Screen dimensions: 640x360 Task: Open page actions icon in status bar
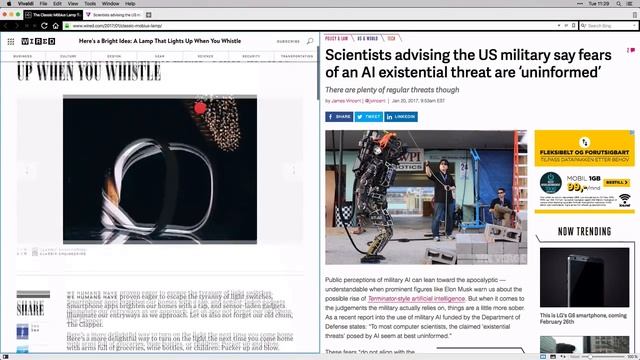(x=563, y=357)
